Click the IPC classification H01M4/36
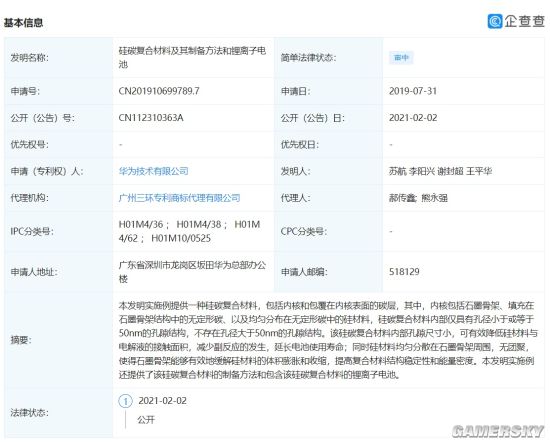Screen dimensions: 550x443 141,224
